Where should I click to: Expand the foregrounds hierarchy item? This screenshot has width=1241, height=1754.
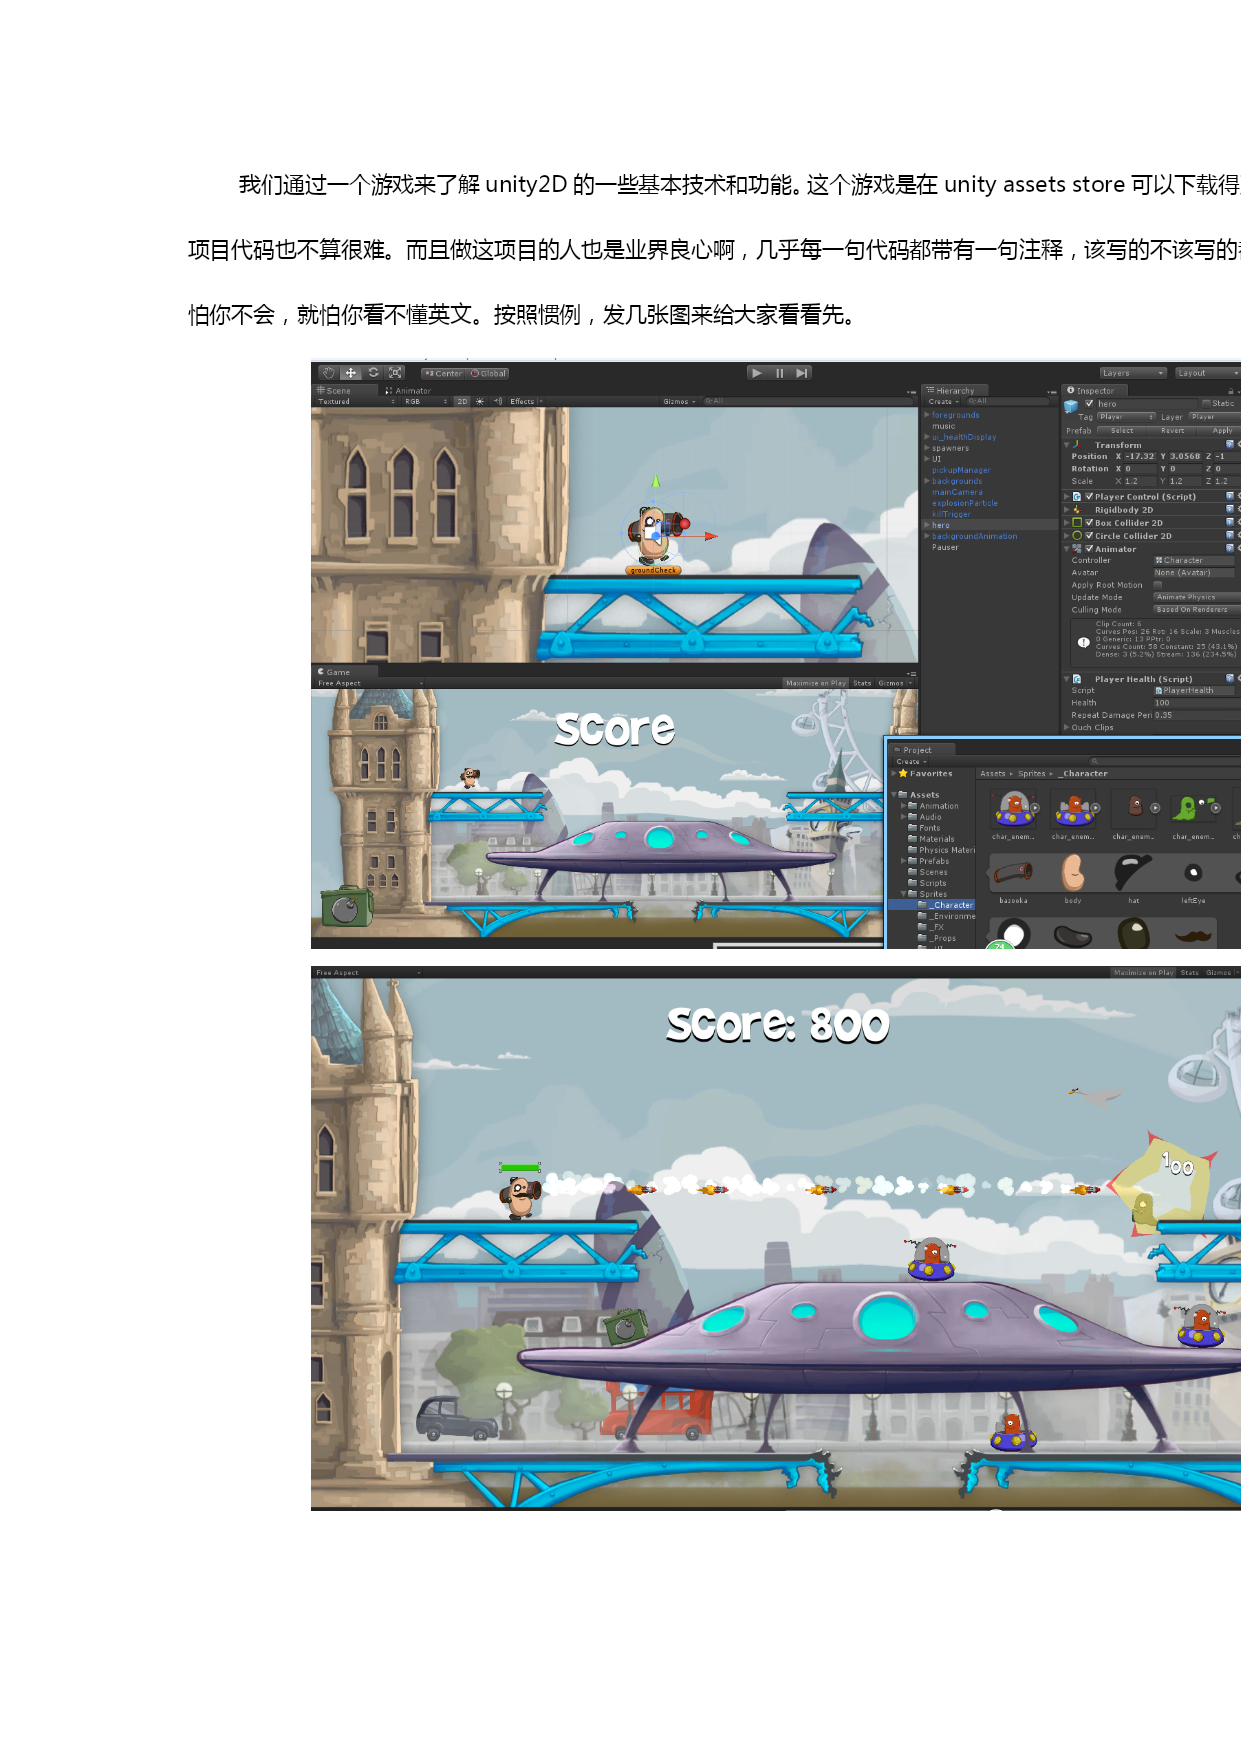(927, 415)
